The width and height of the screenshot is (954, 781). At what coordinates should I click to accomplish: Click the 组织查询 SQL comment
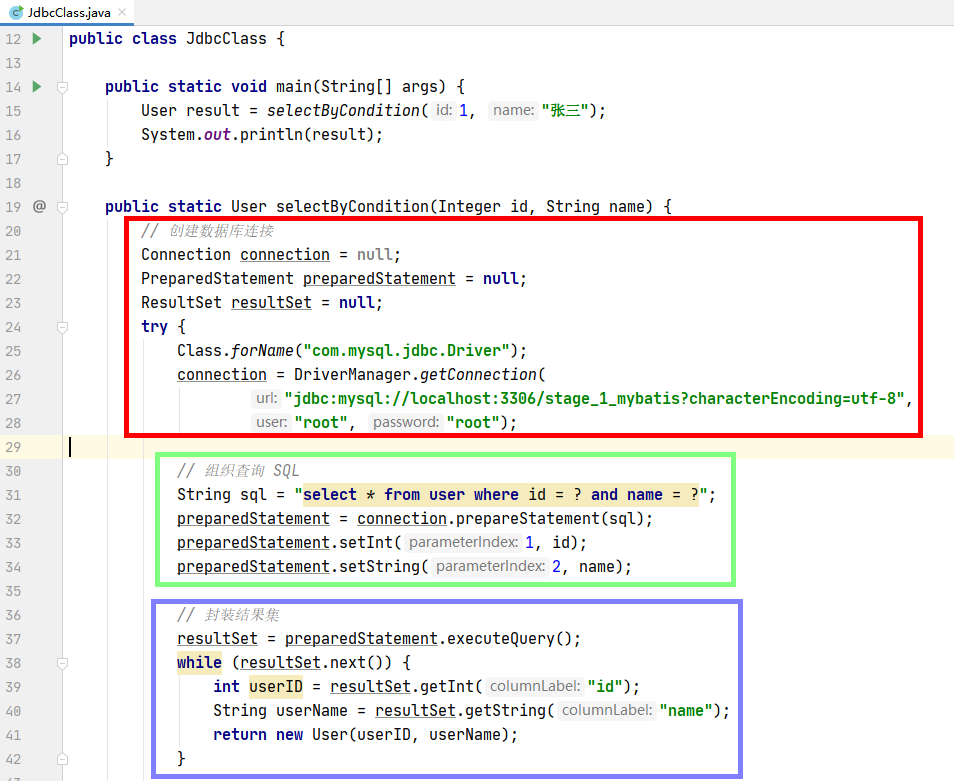click(x=238, y=471)
